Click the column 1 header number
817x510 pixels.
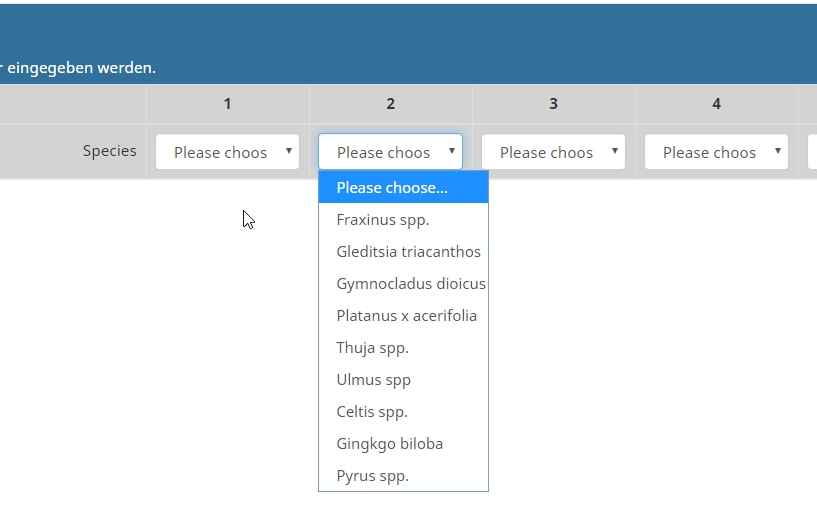click(x=227, y=104)
